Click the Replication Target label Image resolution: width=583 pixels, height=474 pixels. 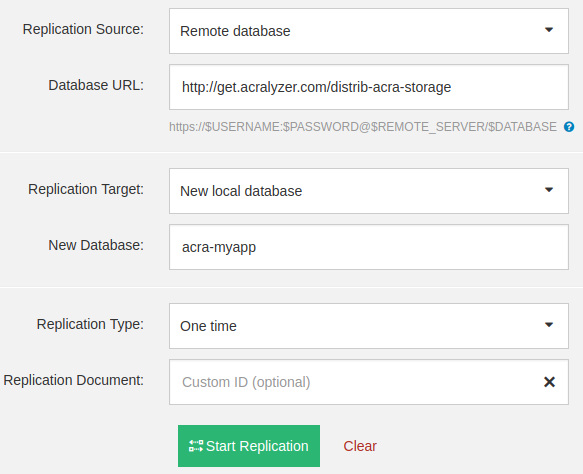[86, 189]
